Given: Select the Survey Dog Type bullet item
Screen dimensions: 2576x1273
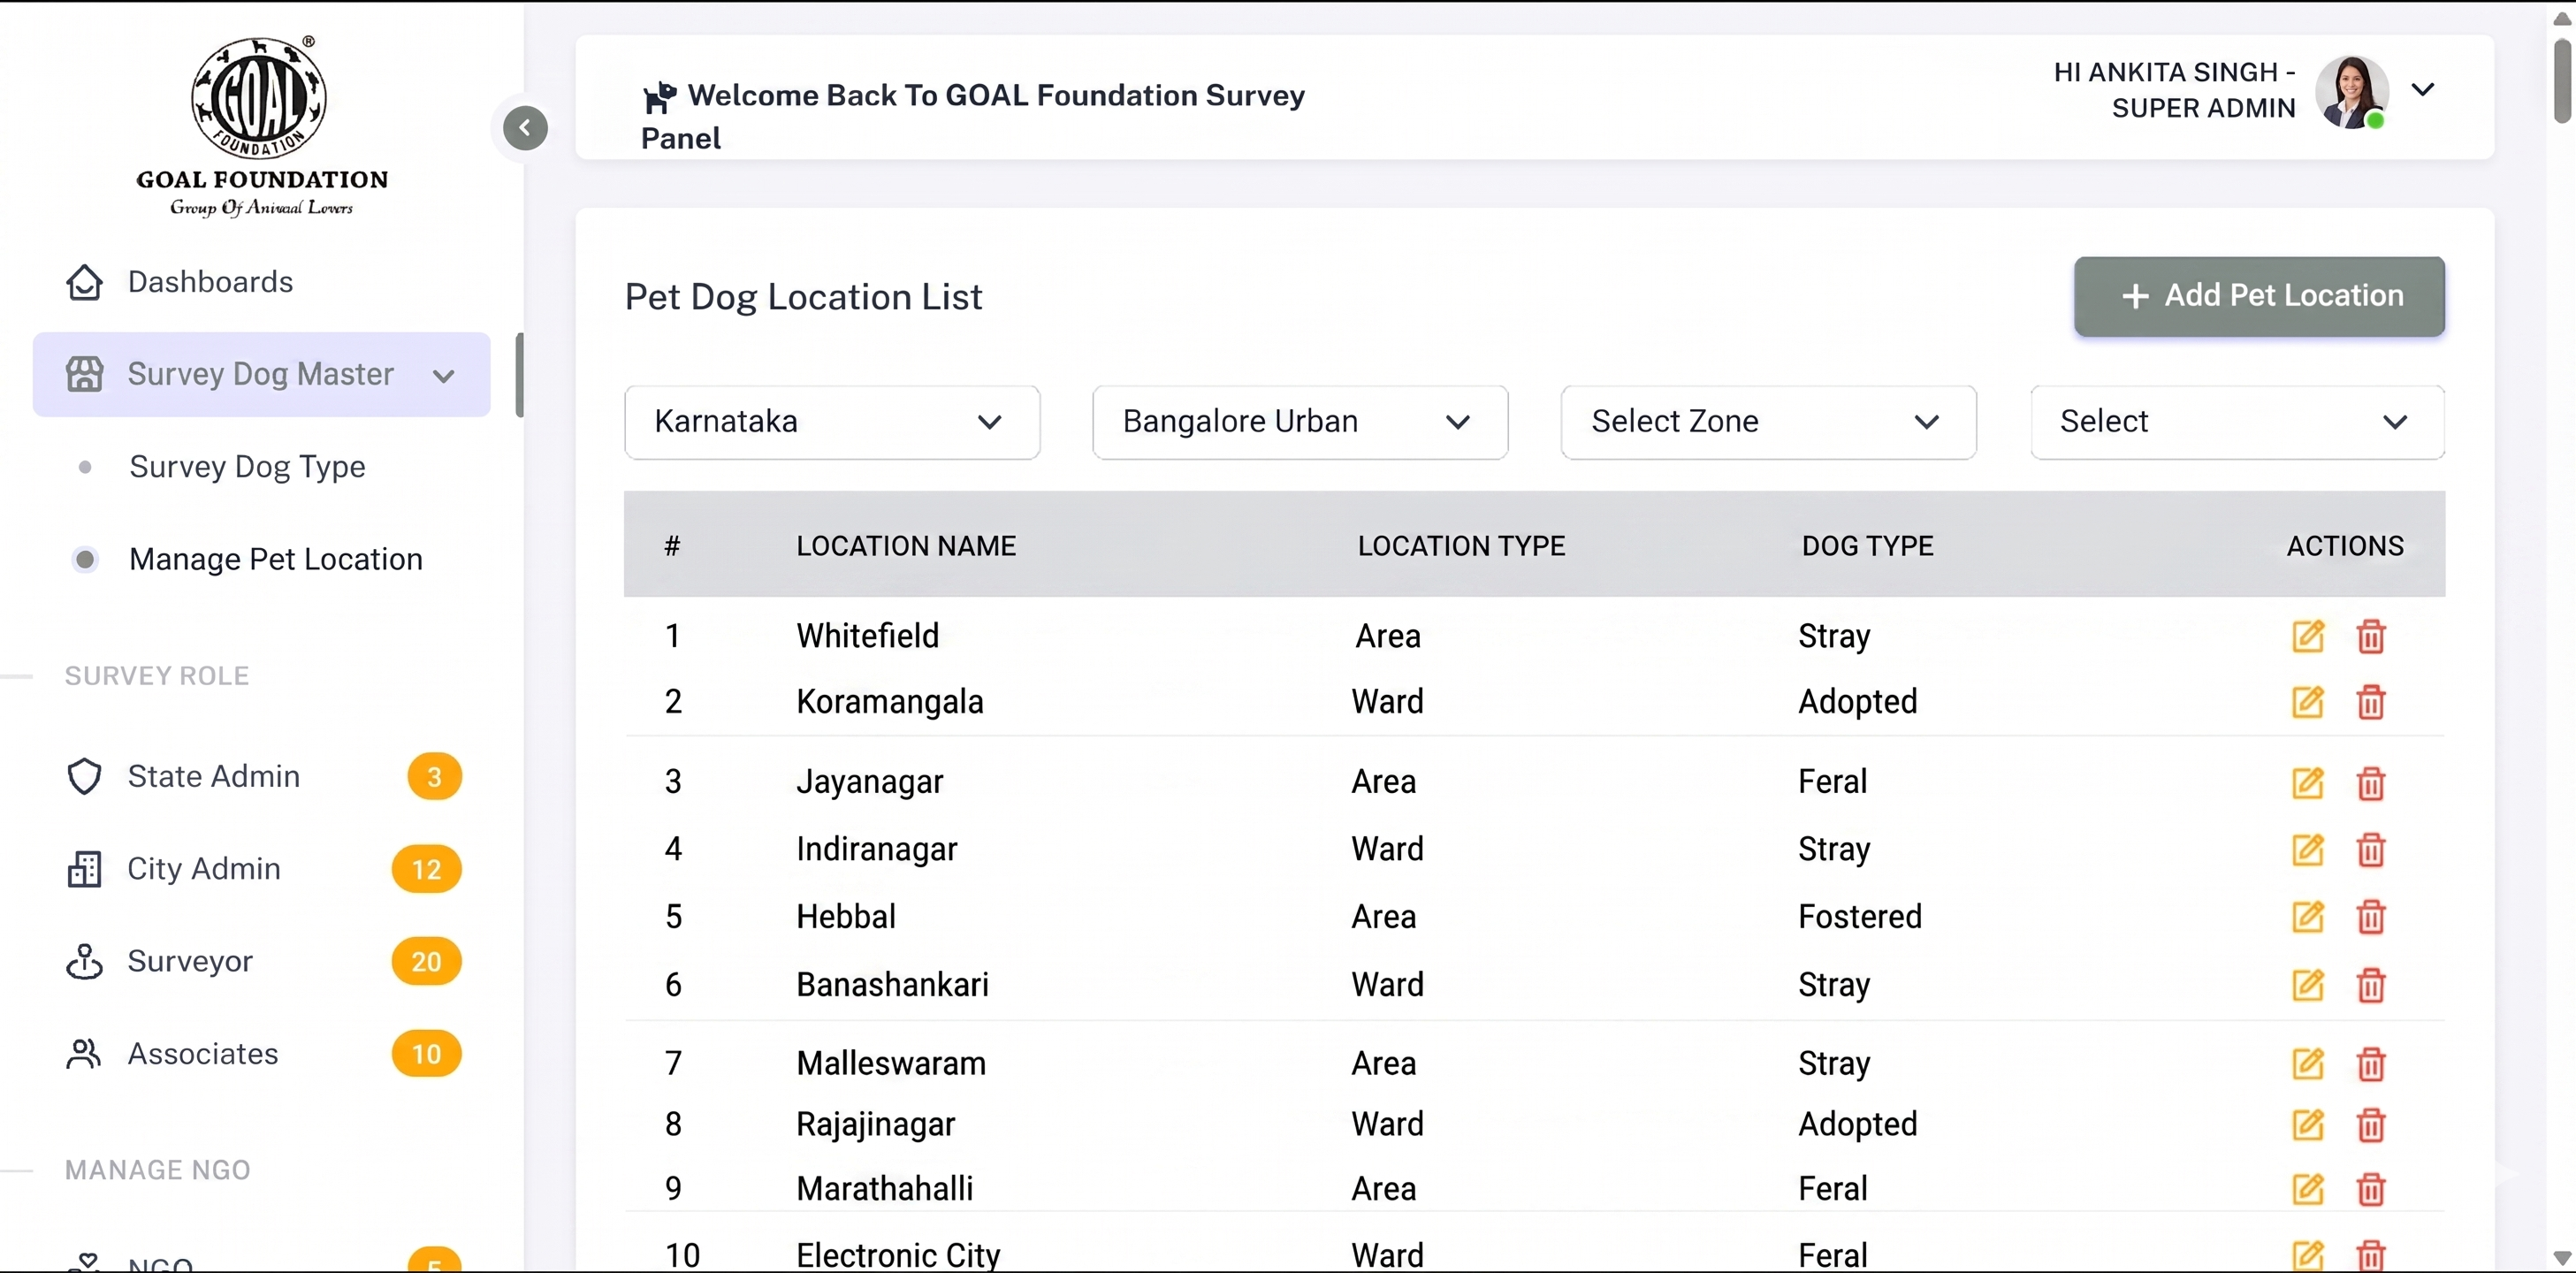Looking at the screenshot, I should 245,467.
